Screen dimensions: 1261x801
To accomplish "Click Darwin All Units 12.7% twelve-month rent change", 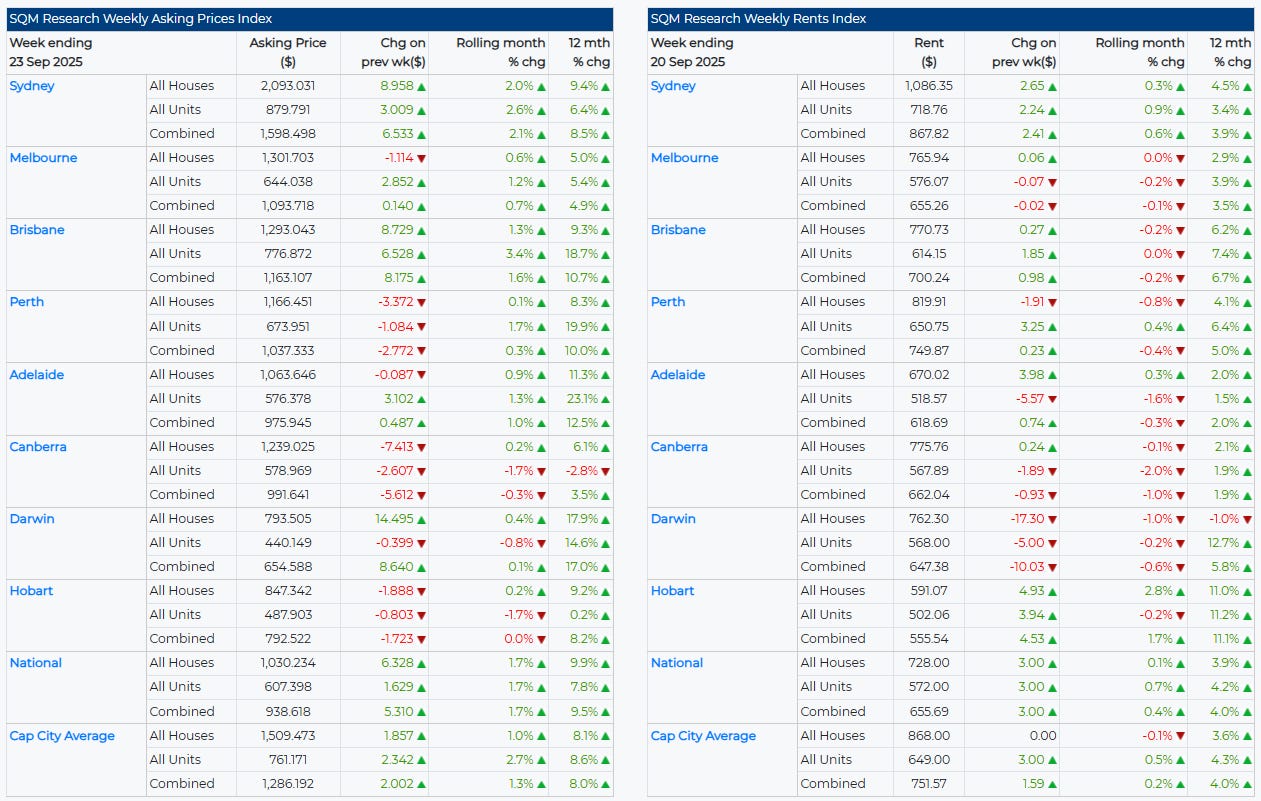I will pos(1223,543).
